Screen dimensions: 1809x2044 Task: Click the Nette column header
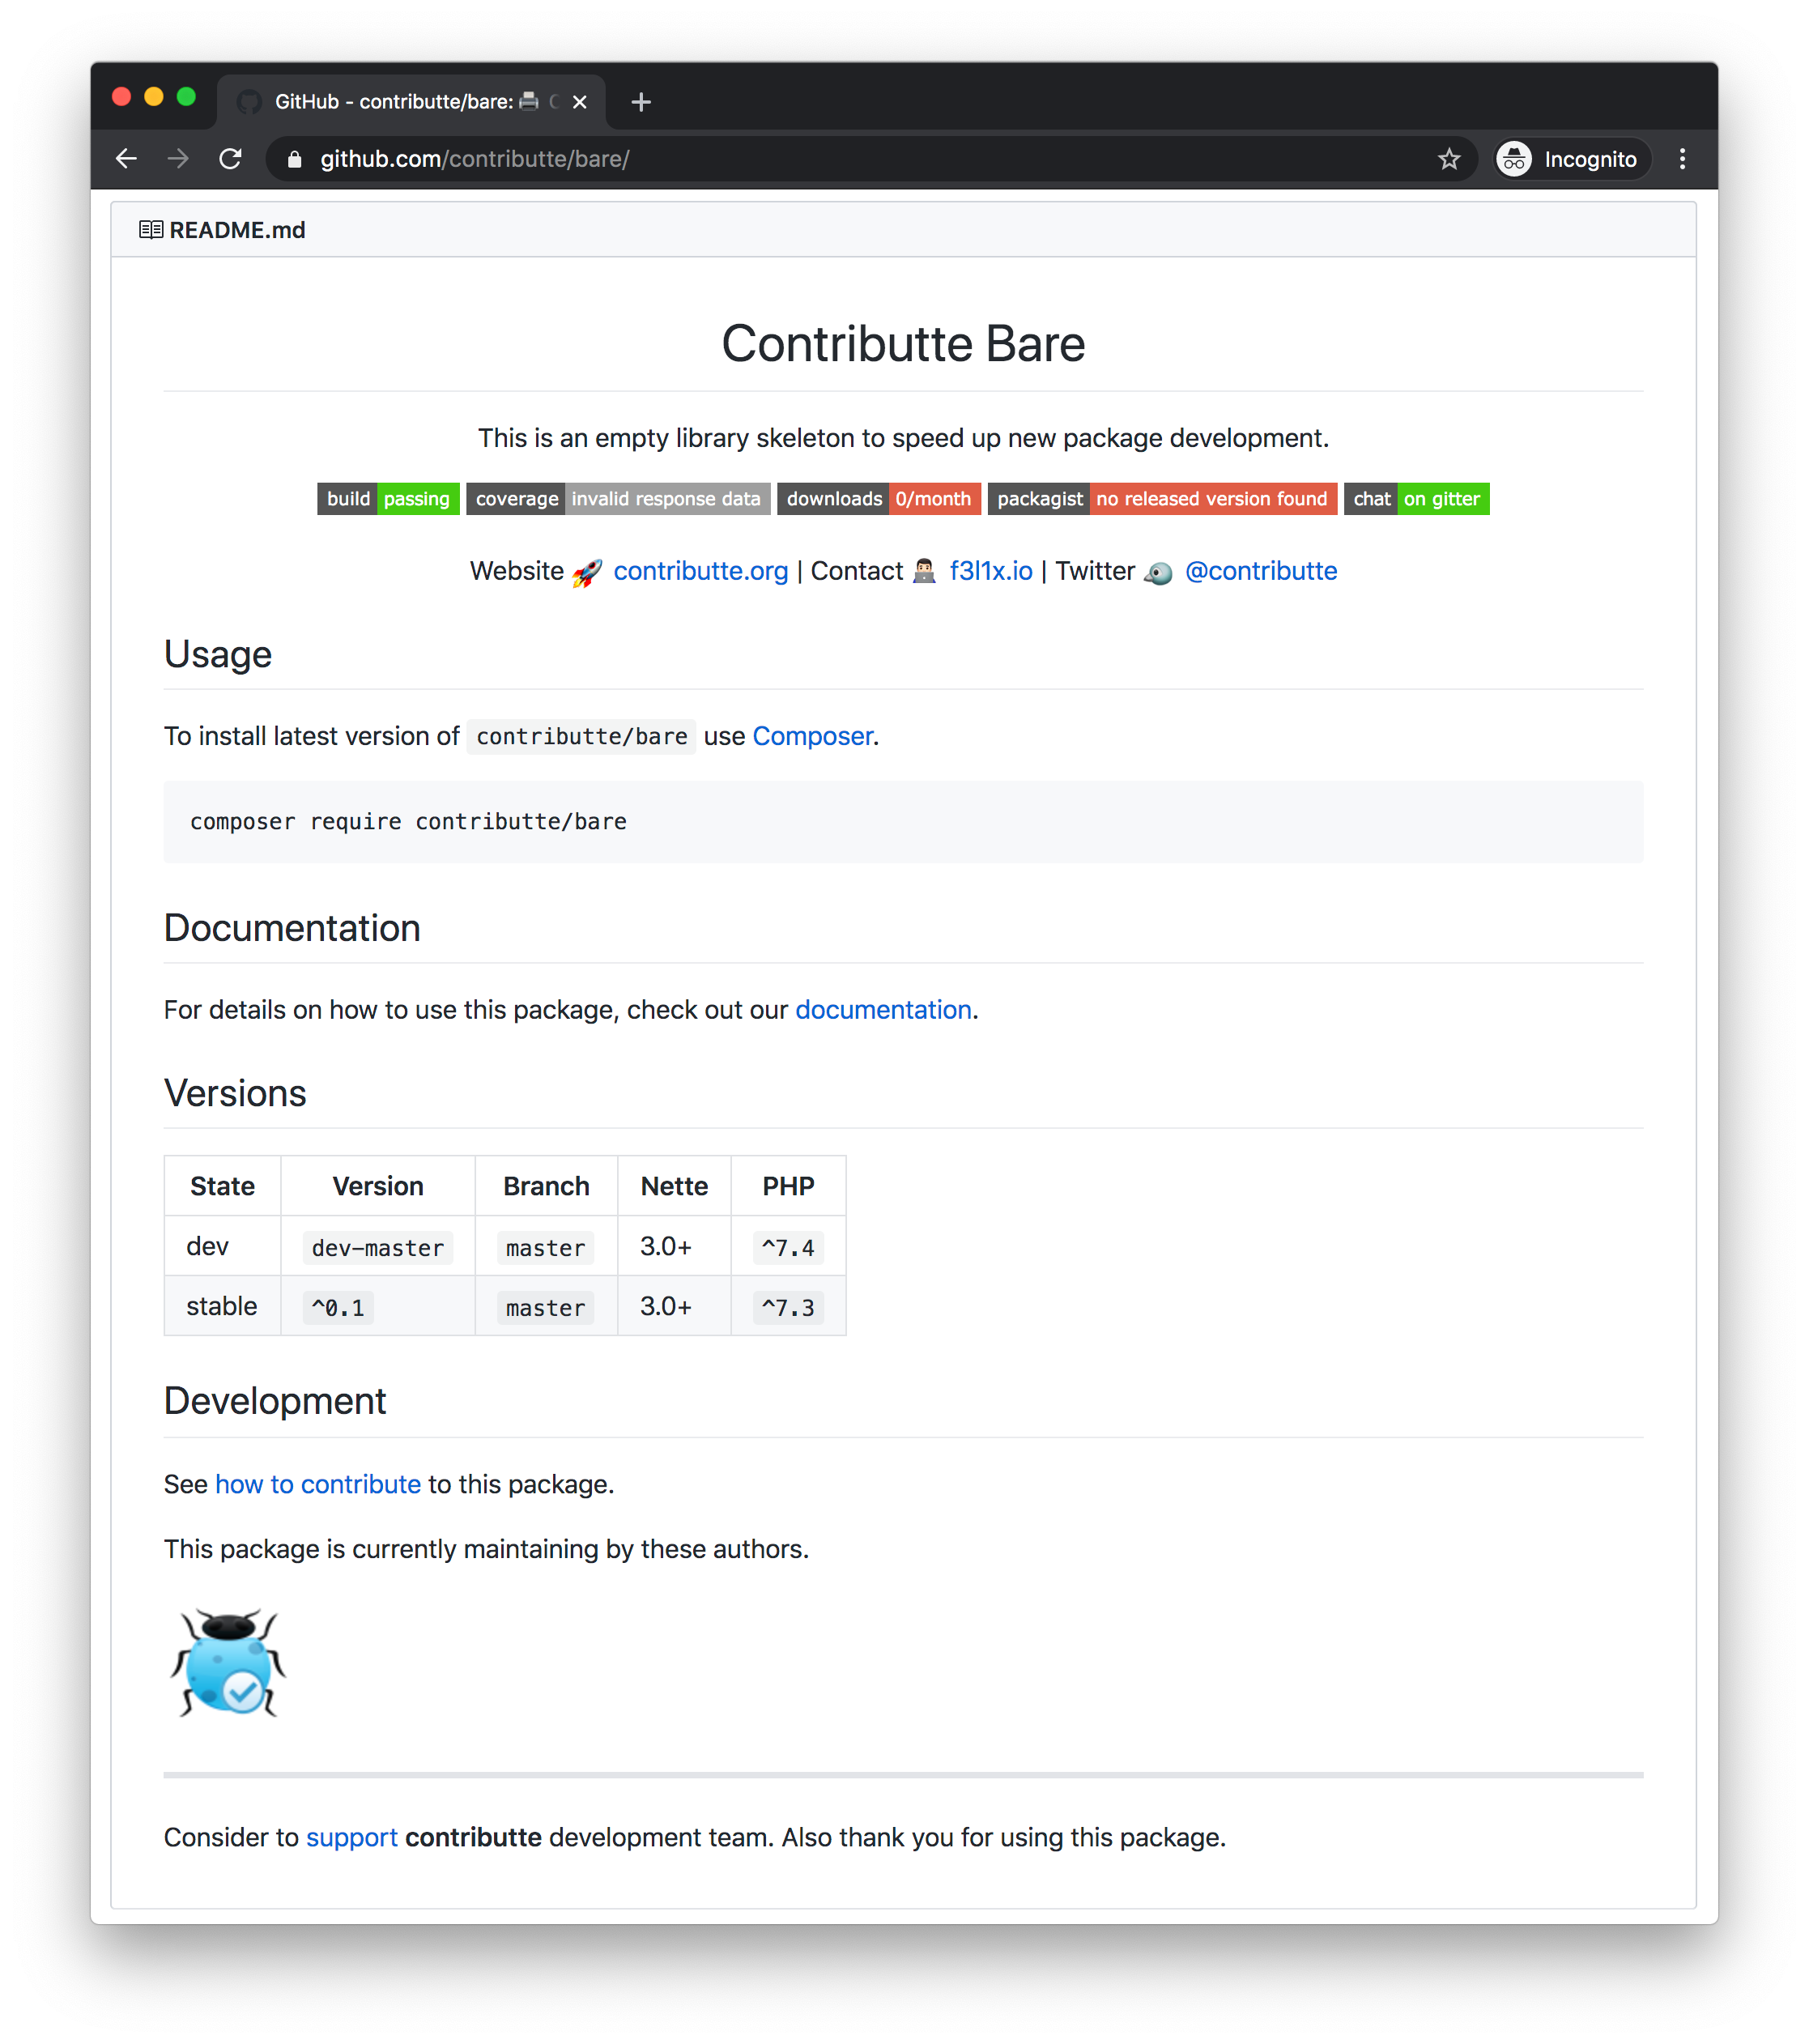tap(674, 1186)
